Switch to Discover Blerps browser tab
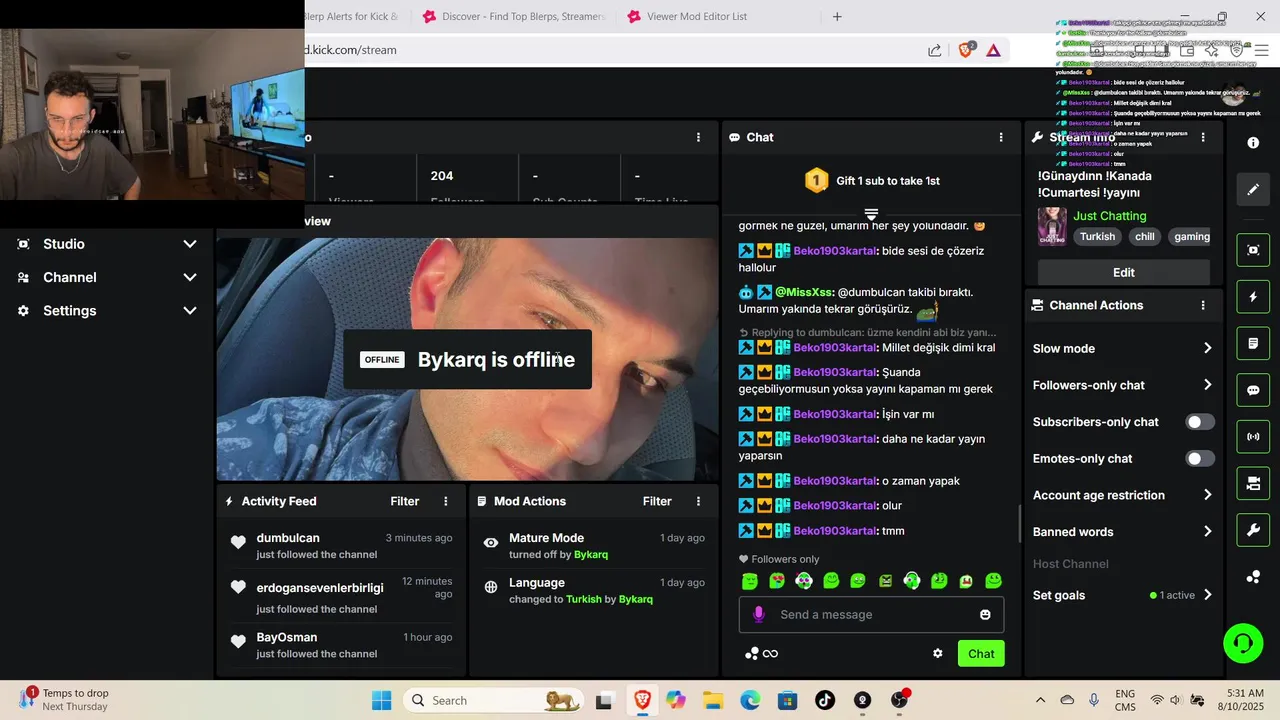This screenshot has width=1280, height=720. click(x=514, y=16)
